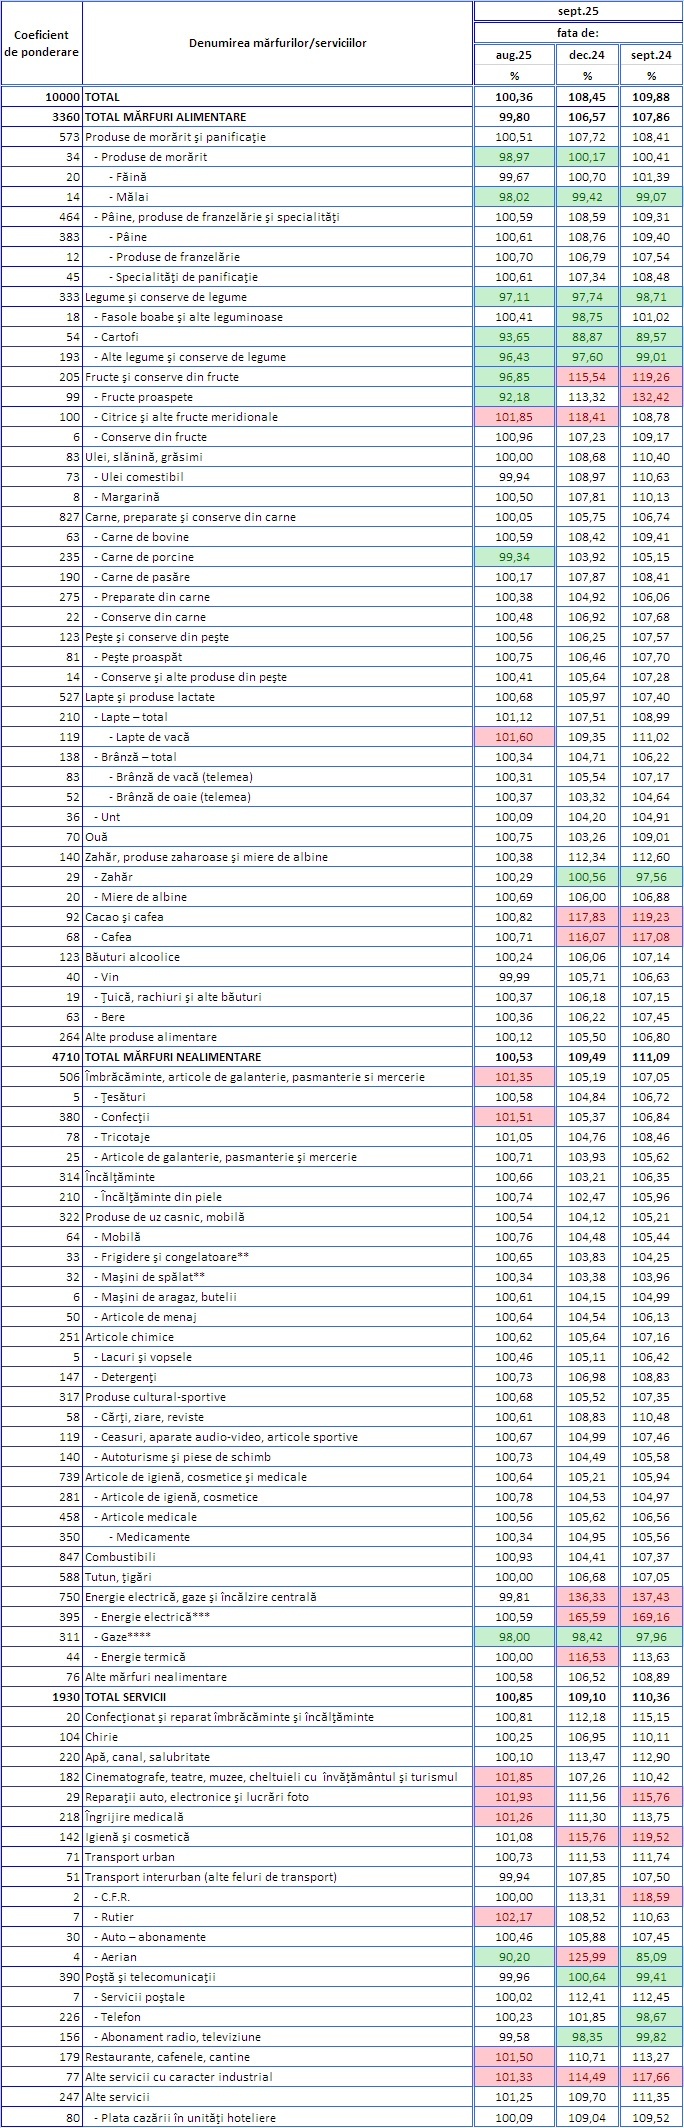Click the "Denumirea mărfurilor/serviciilor" column header
The height and width of the screenshot is (2128, 684).
277,44
